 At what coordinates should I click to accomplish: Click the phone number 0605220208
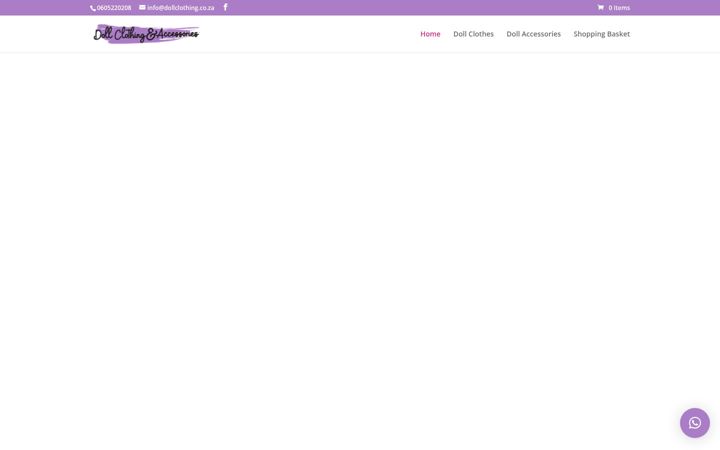pyautogui.click(x=114, y=8)
